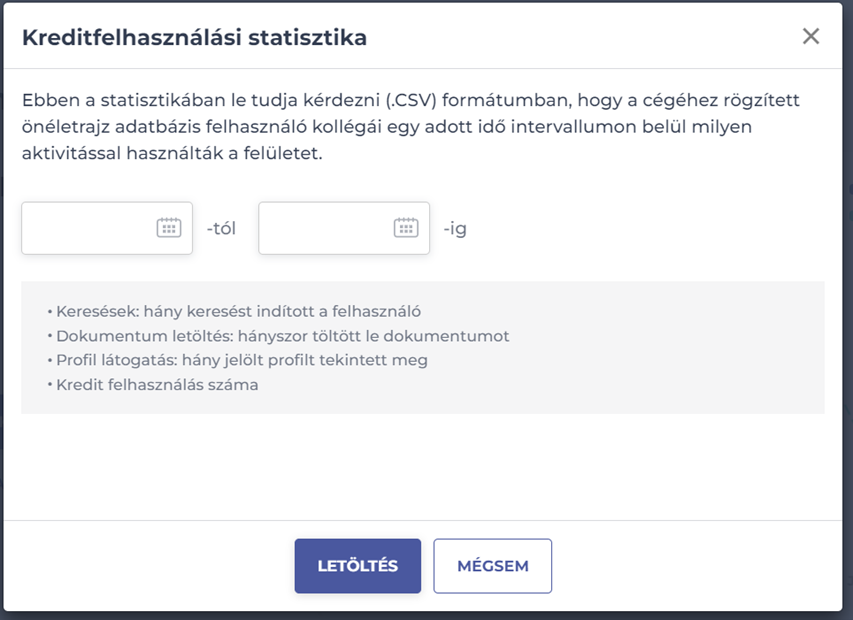Open the calendar picker for the end date

[406, 228]
